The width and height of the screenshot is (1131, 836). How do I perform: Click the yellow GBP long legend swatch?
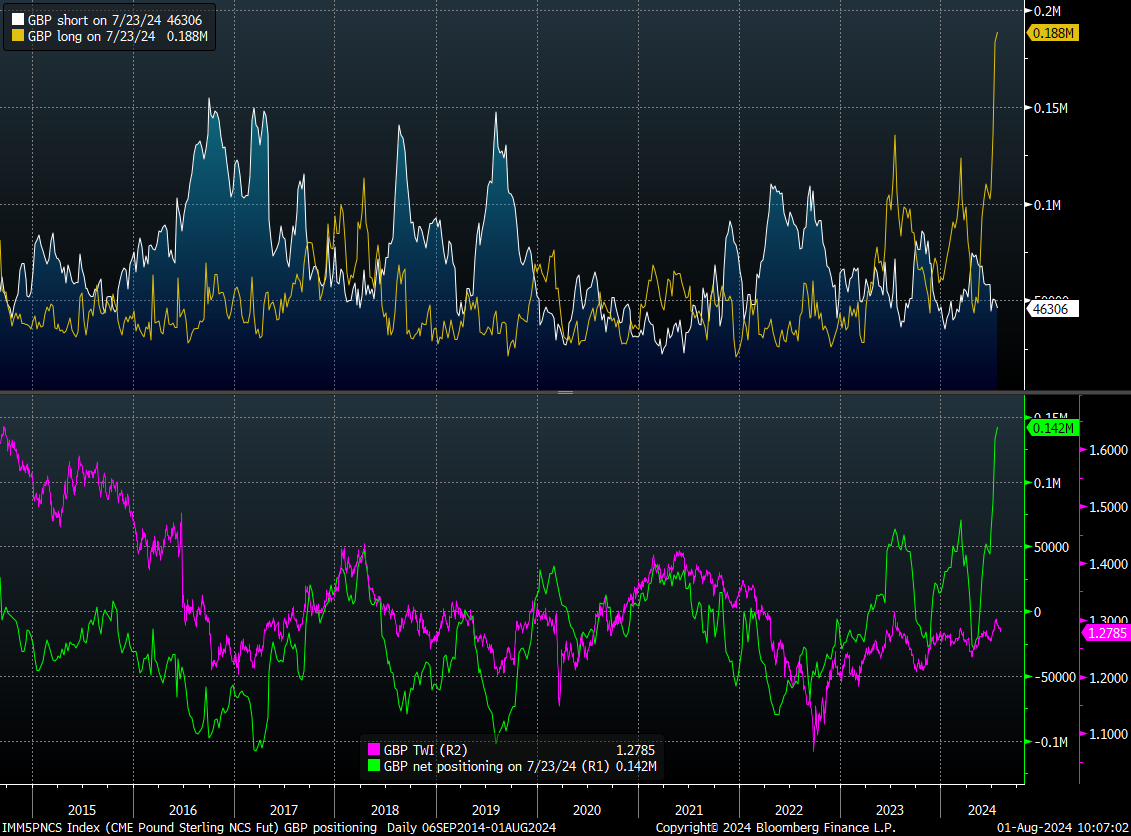point(16,35)
